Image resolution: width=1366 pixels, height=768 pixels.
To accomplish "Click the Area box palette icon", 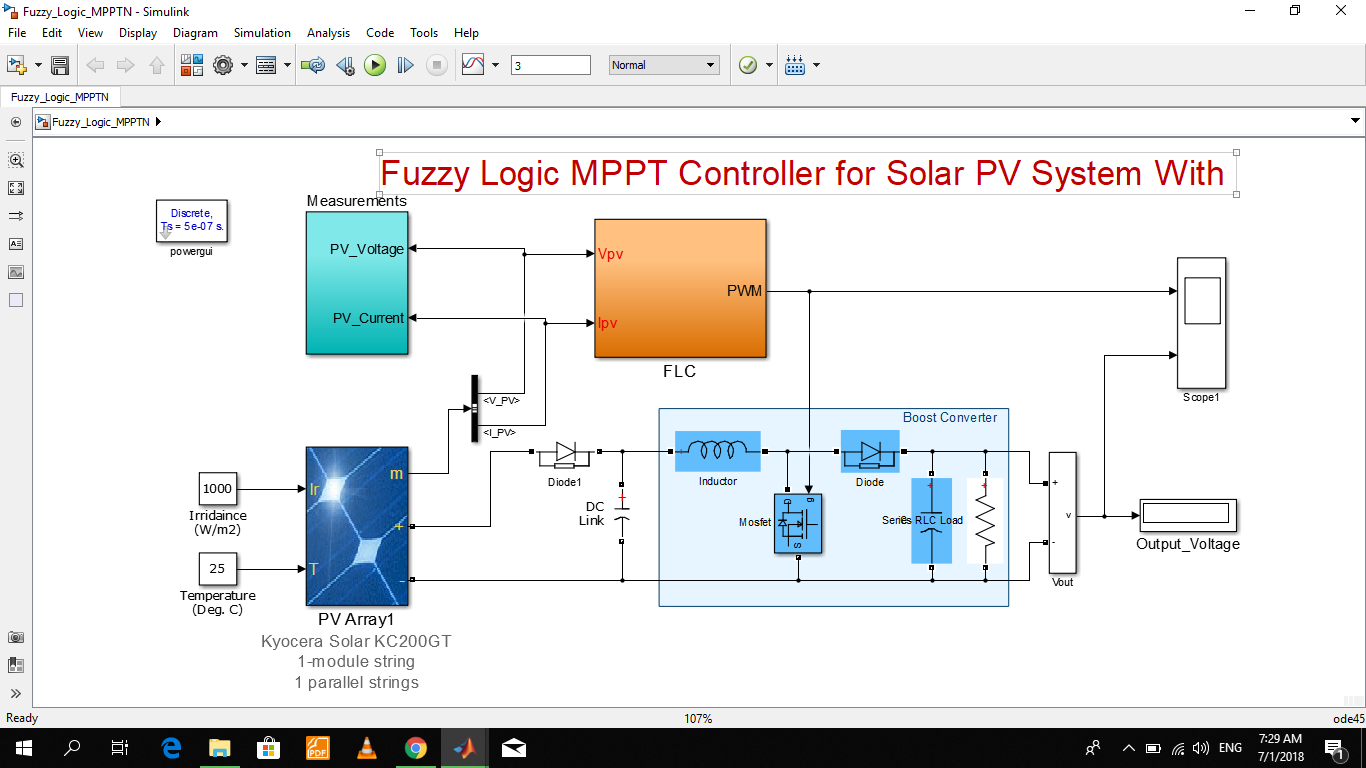I will tap(15, 300).
